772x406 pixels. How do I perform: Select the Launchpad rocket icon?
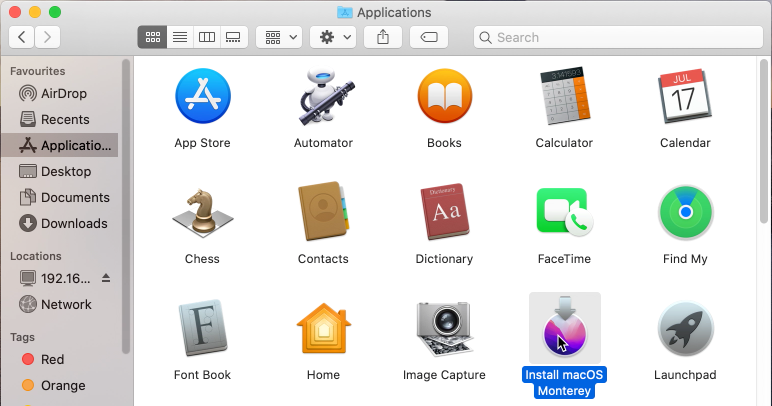click(685, 328)
